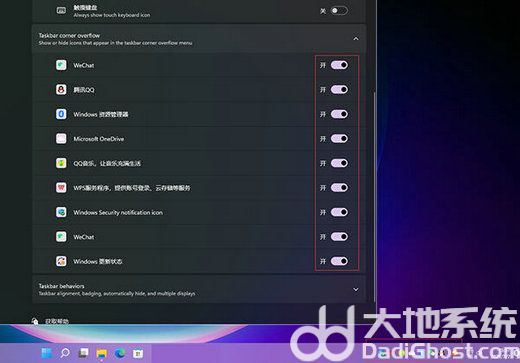This screenshot has height=363, width=520.
Task: Click the 获取帮助 help icon
Action: pos(35,321)
